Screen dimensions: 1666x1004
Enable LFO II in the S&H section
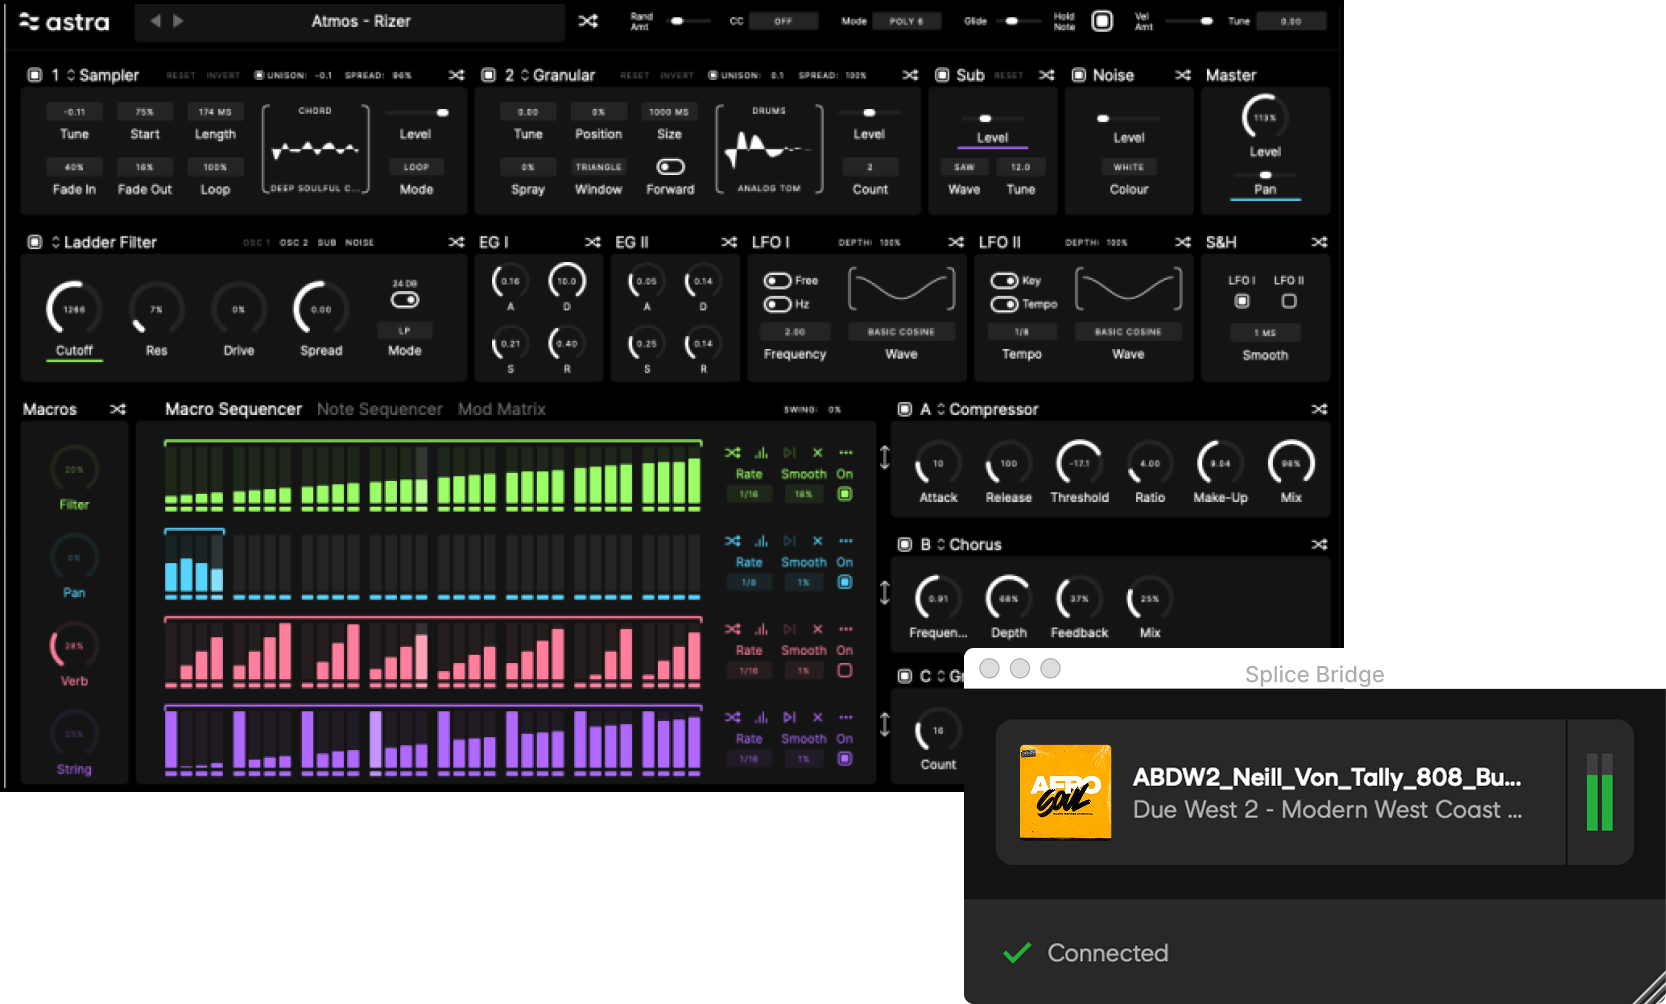[x=1289, y=301]
